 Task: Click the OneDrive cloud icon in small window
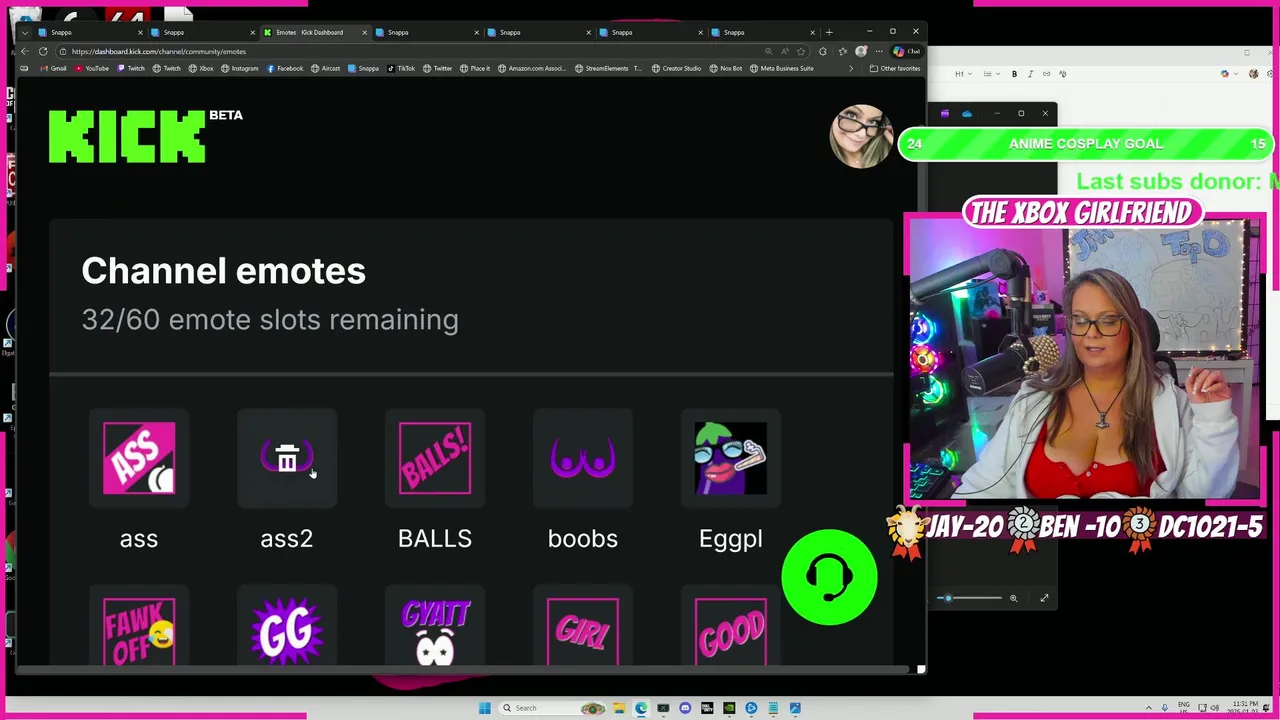(x=966, y=114)
